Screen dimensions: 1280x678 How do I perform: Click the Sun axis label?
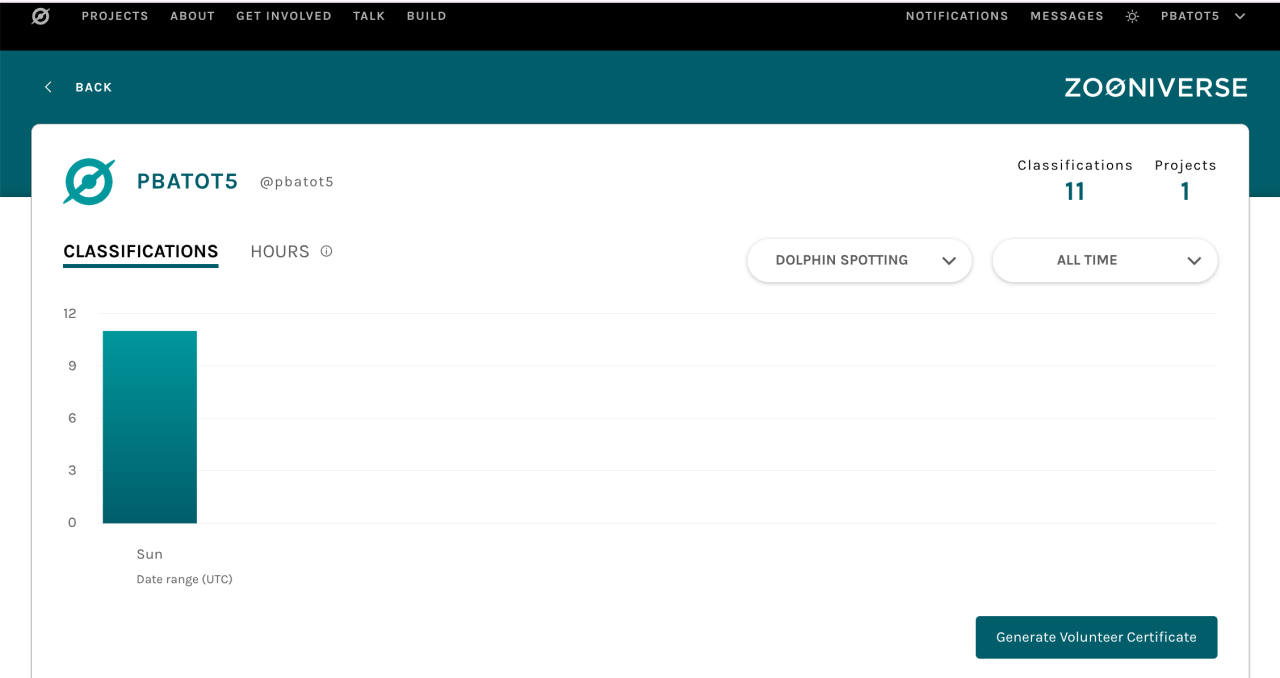click(x=150, y=554)
